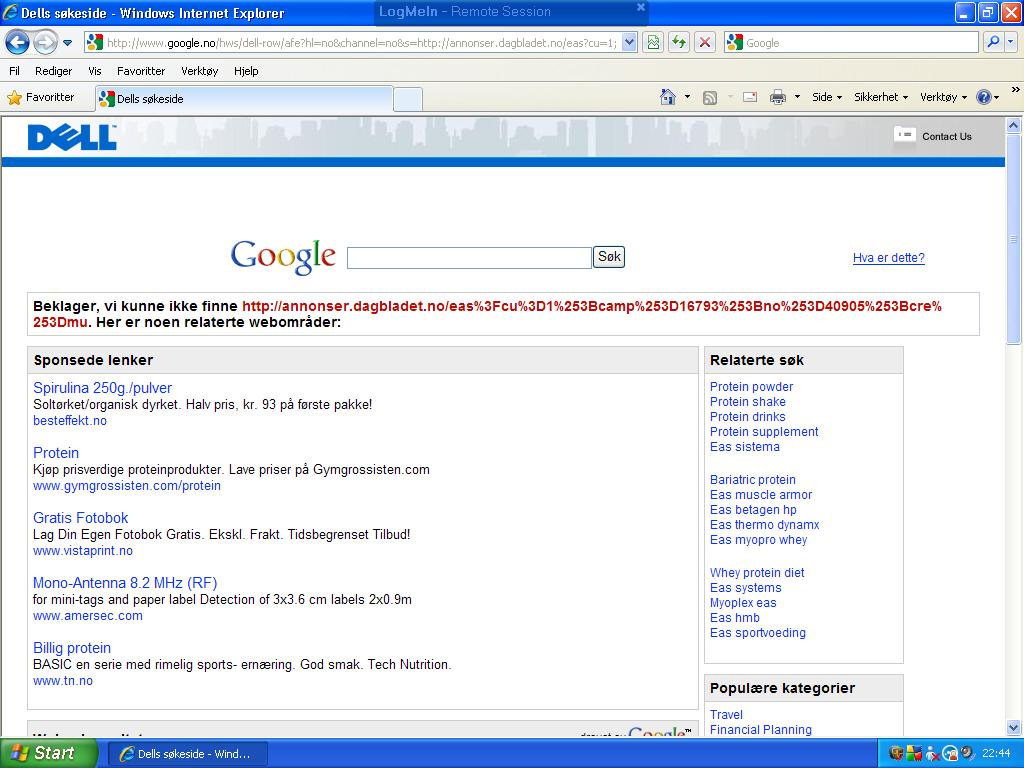Image resolution: width=1024 pixels, height=768 pixels.
Task: Open the Gratis Fotobok link
Action: pos(80,518)
